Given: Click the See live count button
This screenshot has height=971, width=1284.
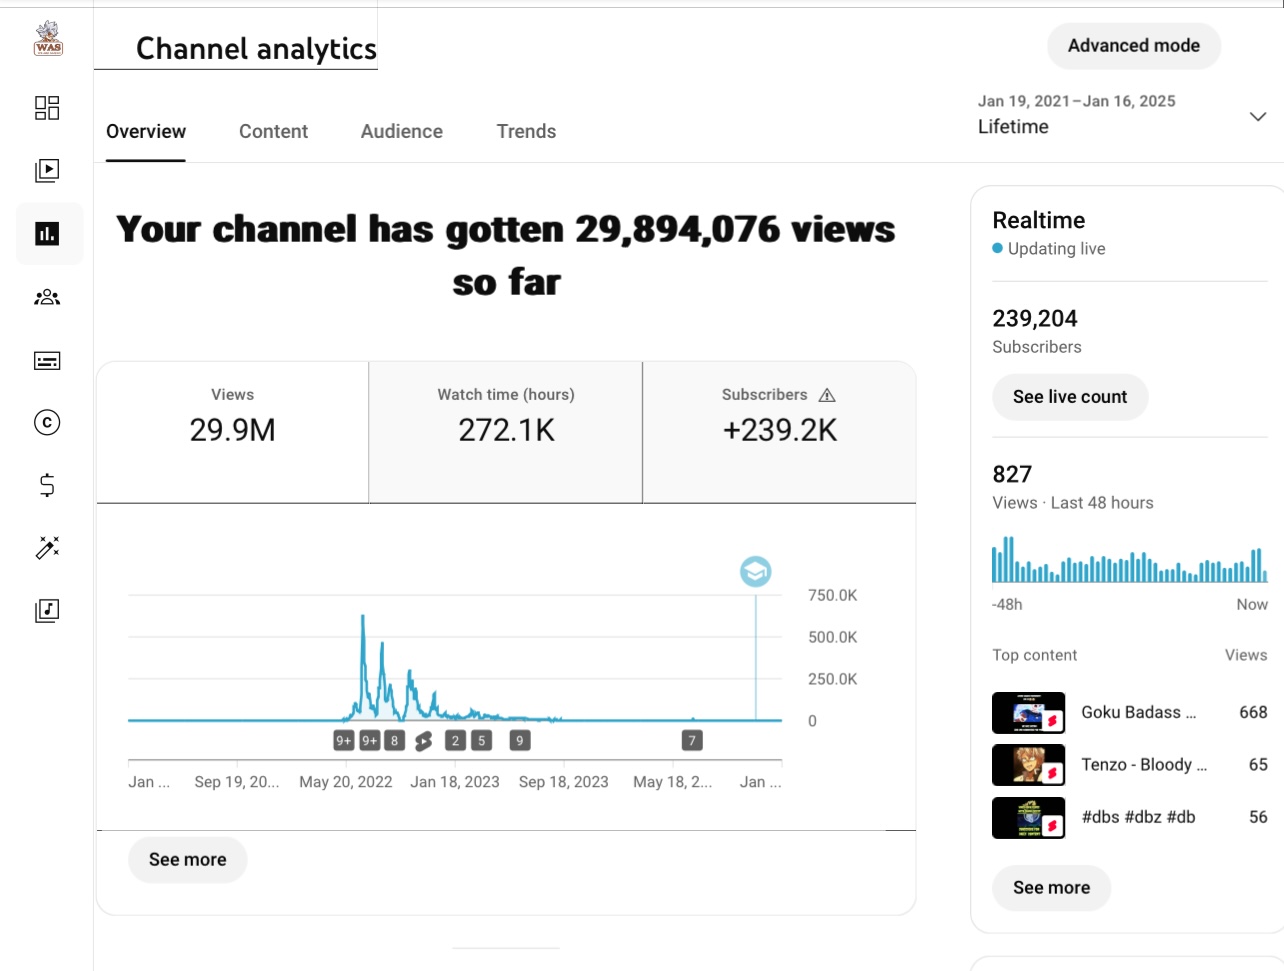Looking at the screenshot, I should point(1069,397).
